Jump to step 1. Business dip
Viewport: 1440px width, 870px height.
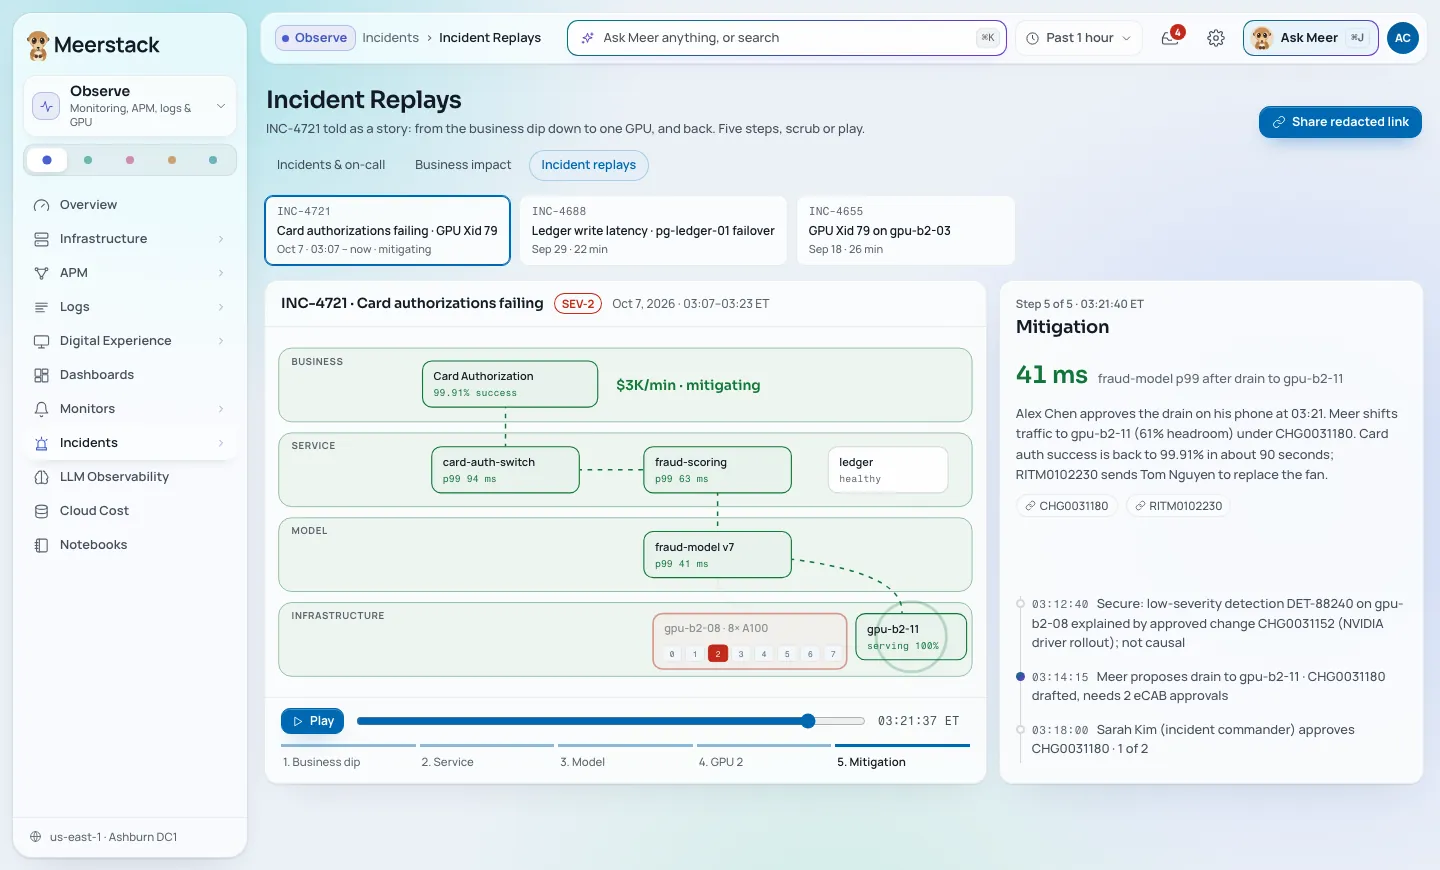tap(348, 757)
